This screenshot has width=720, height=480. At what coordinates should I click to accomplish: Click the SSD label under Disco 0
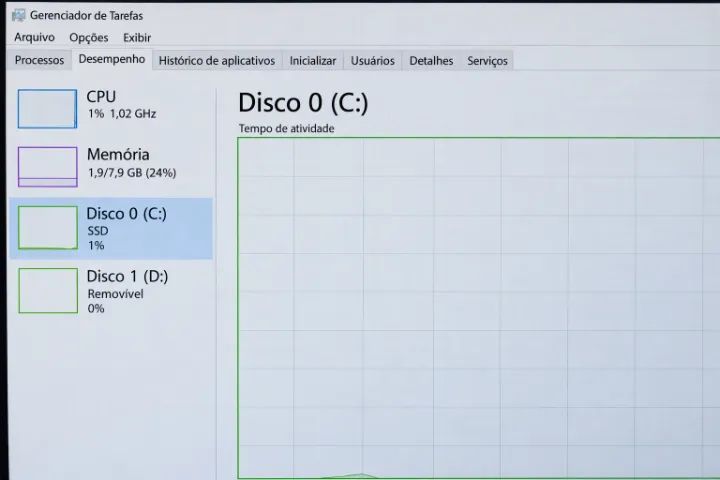click(98, 231)
